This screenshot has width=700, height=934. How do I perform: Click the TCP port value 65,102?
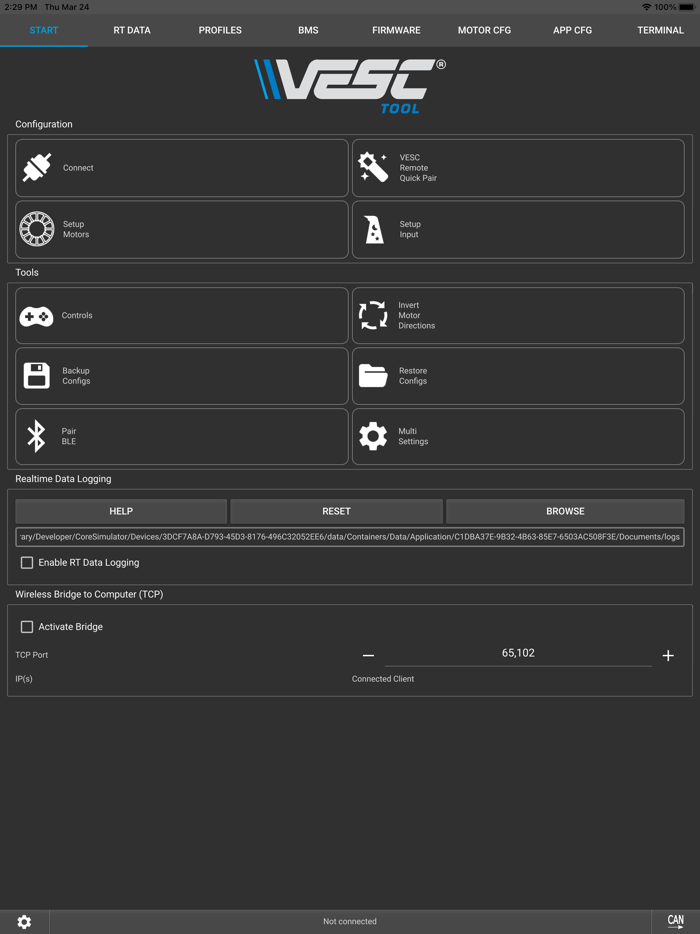point(518,653)
